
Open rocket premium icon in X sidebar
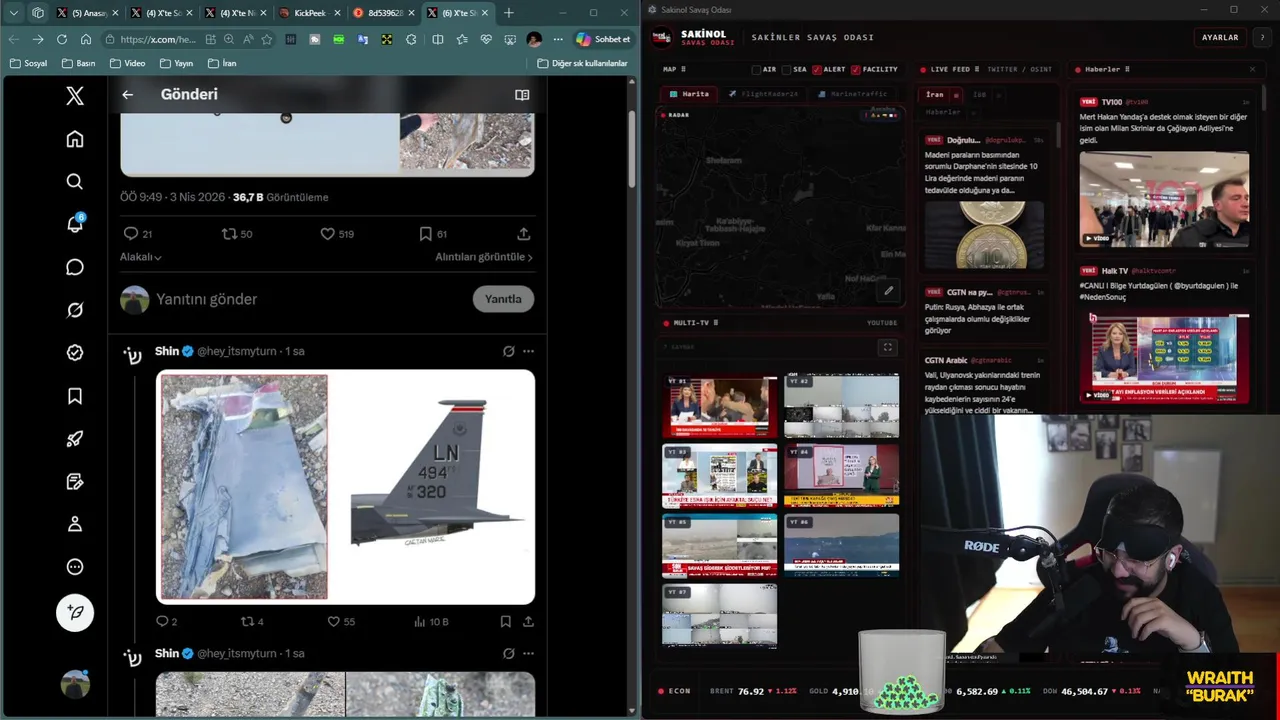click(75, 439)
